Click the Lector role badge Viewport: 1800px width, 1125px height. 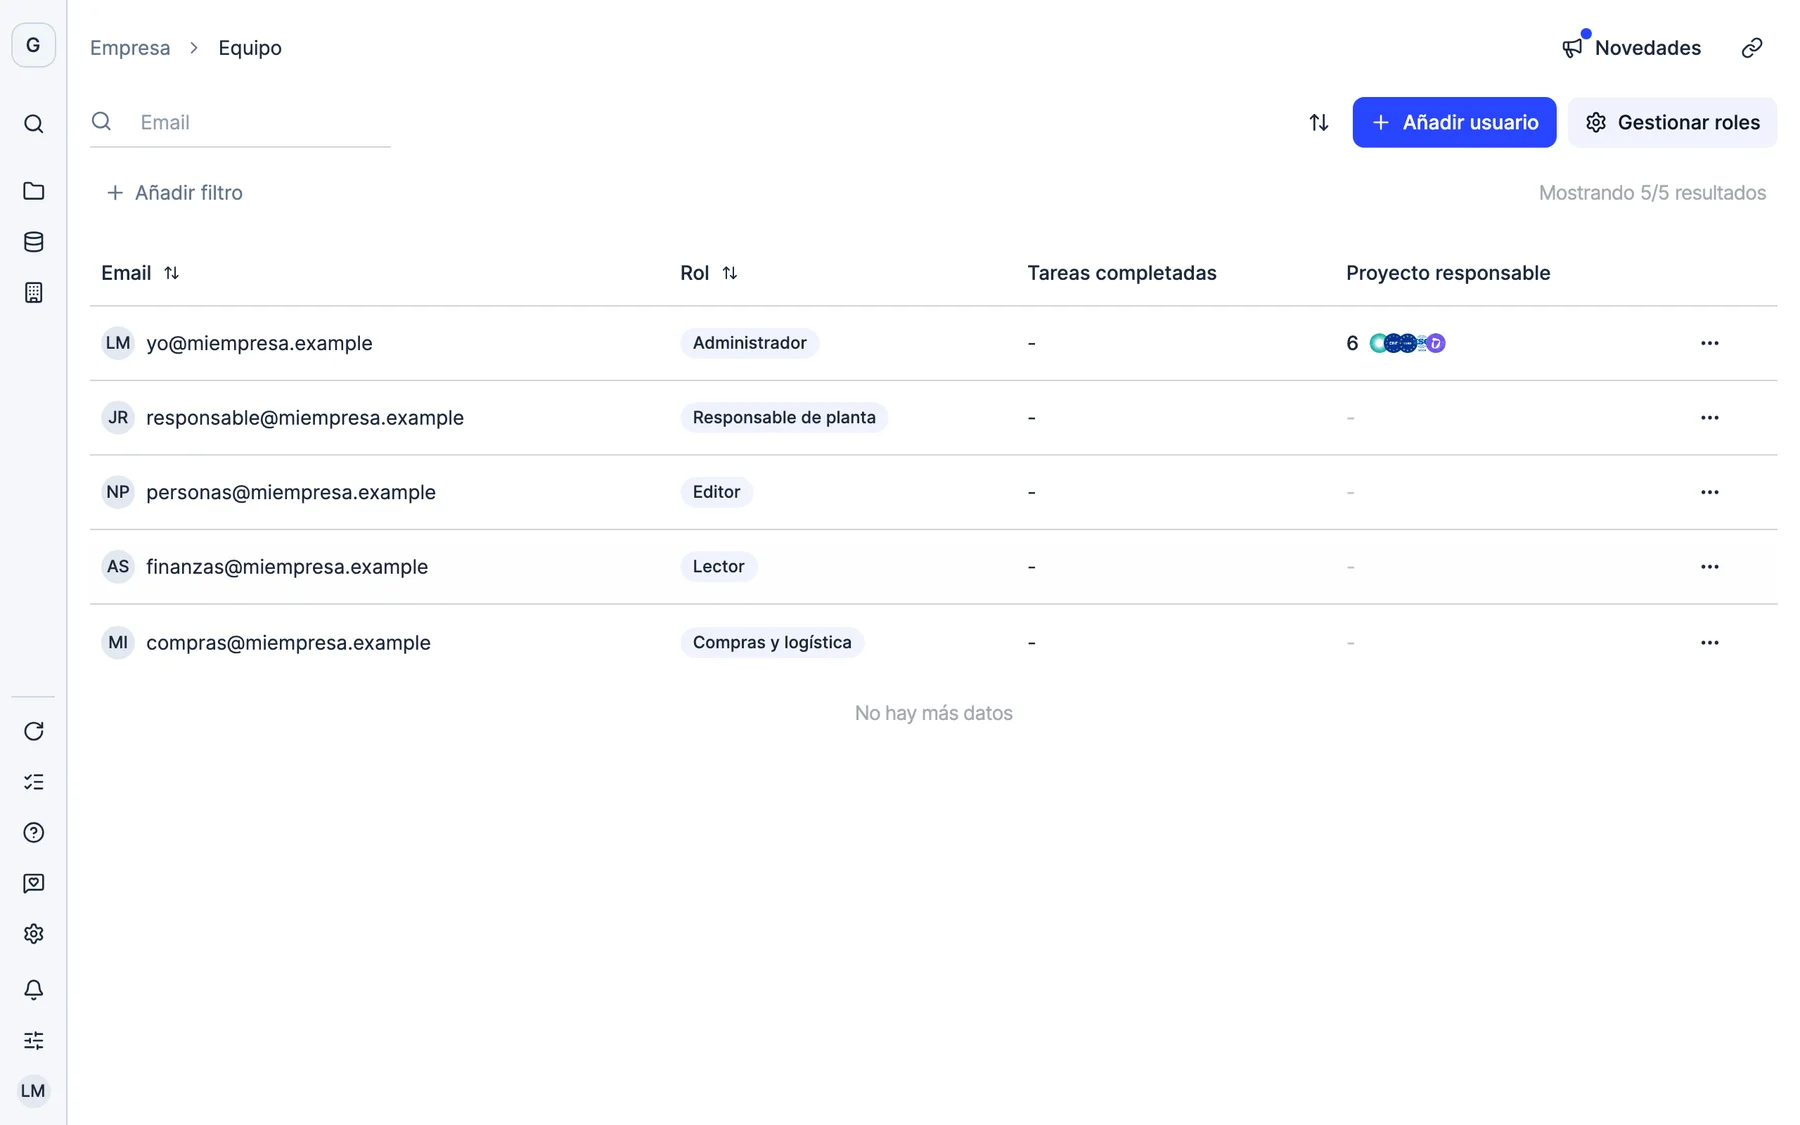pyautogui.click(x=718, y=567)
